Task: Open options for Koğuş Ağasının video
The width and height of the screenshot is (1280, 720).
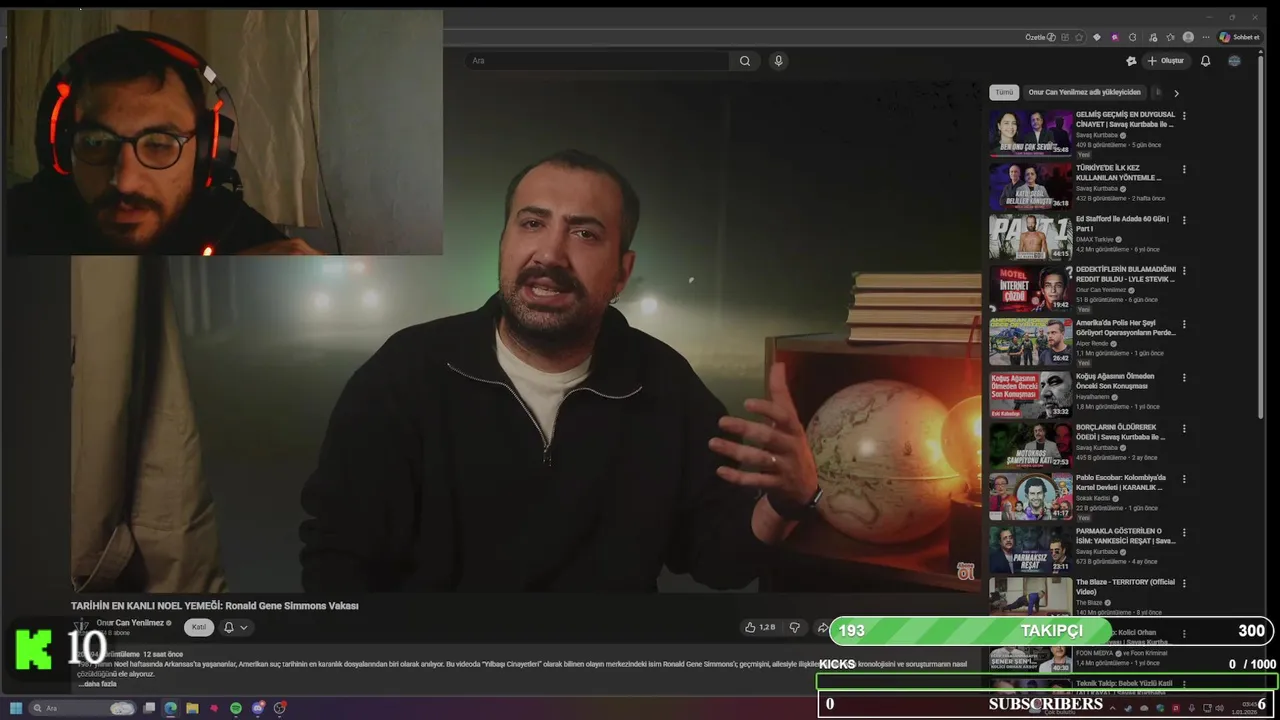Action: click(x=1184, y=378)
